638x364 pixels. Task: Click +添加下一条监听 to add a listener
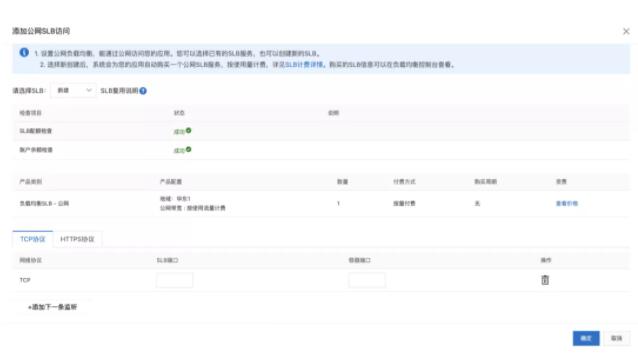tap(52, 307)
